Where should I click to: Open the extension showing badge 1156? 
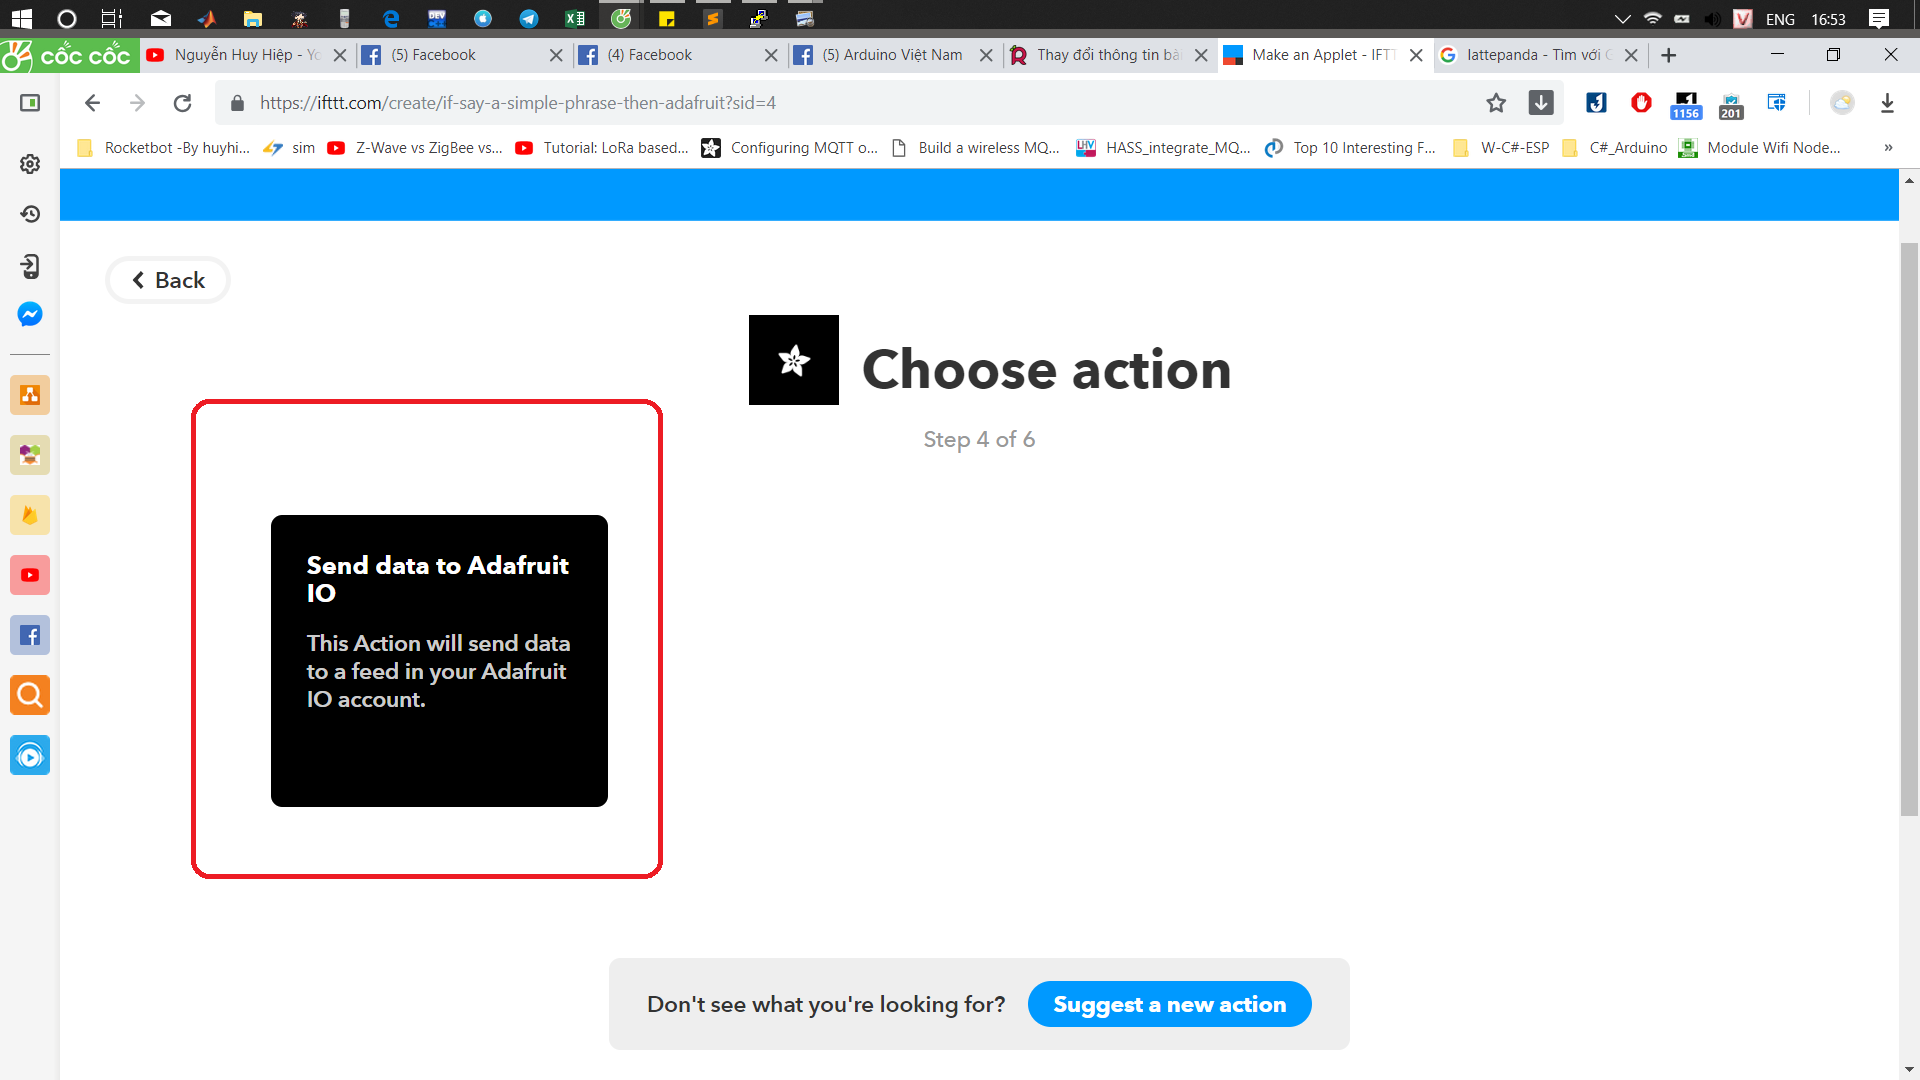point(1686,104)
